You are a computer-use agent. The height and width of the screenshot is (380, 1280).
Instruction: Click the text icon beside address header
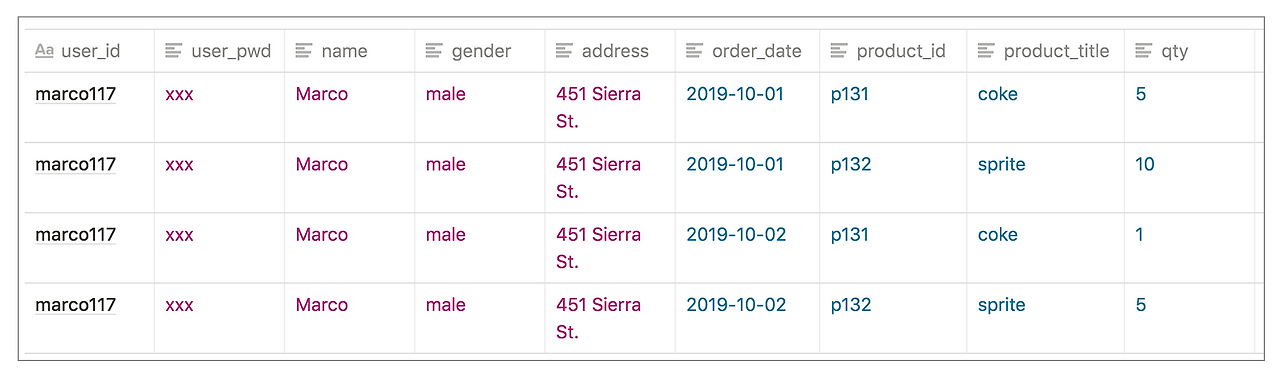(x=564, y=51)
